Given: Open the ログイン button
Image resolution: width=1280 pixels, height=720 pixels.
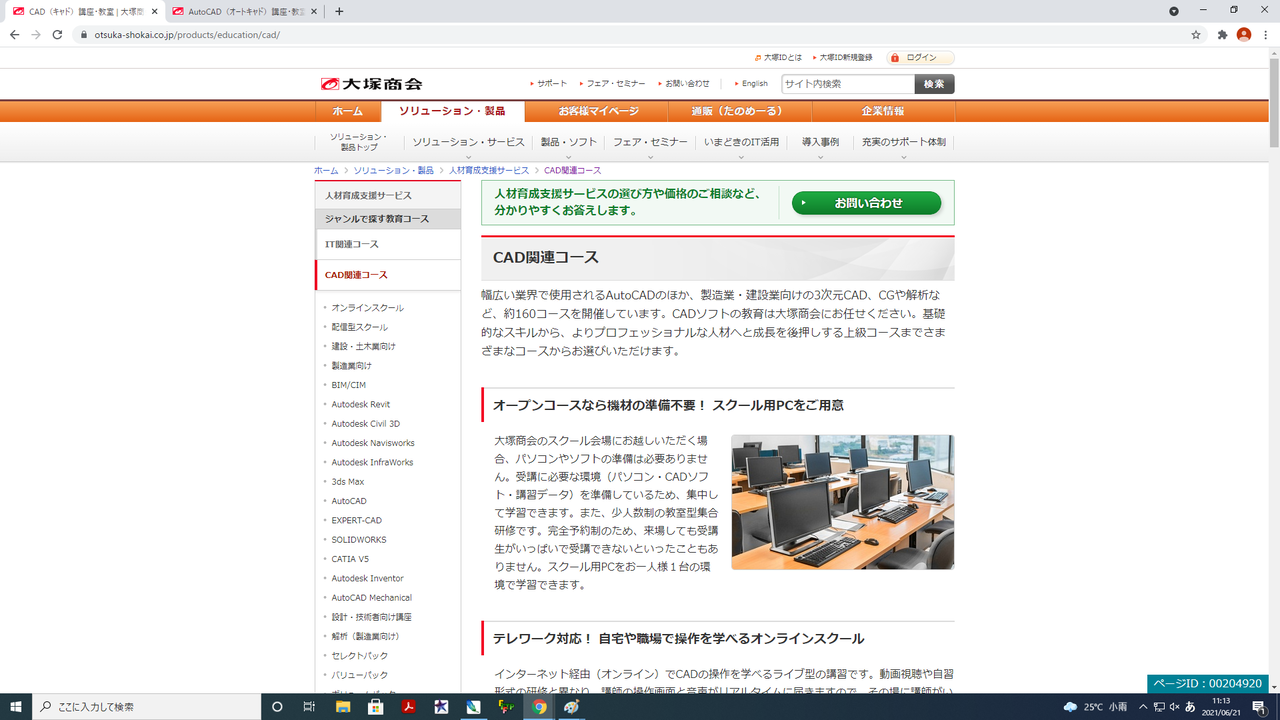Looking at the screenshot, I should [x=920, y=58].
